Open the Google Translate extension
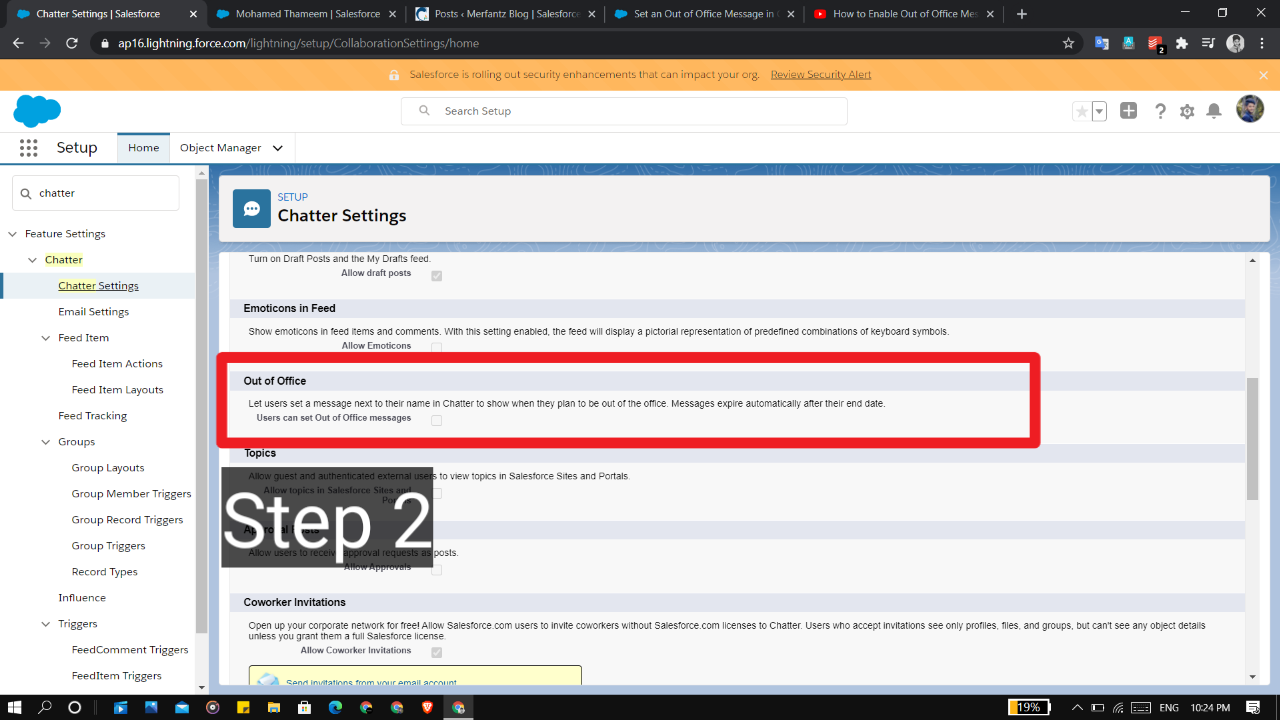This screenshot has width=1280, height=720. 1102,43
